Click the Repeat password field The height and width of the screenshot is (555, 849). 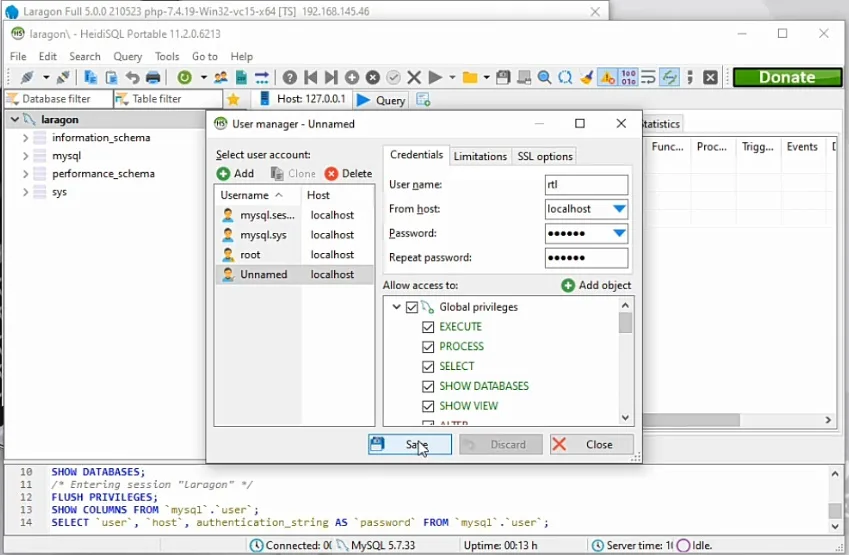tap(586, 258)
